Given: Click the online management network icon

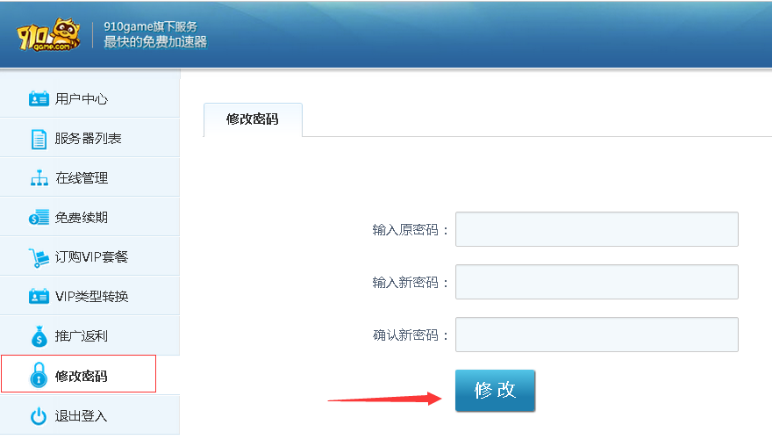Looking at the screenshot, I should click(39, 179).
